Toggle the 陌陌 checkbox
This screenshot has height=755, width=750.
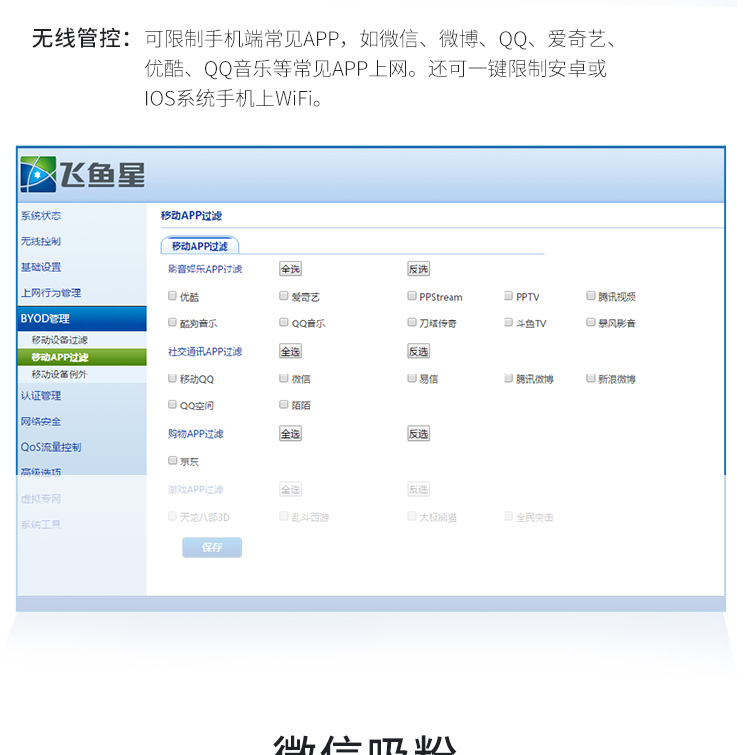284,404
